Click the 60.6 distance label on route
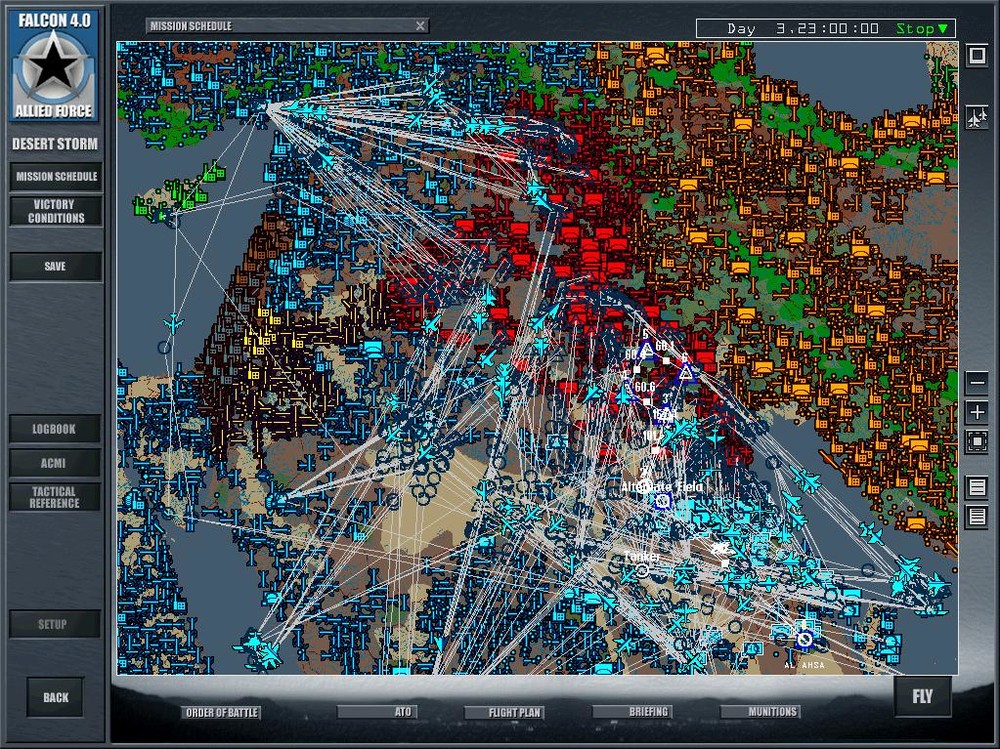The height and width of the screenshot is (749, 1000). 645,387
